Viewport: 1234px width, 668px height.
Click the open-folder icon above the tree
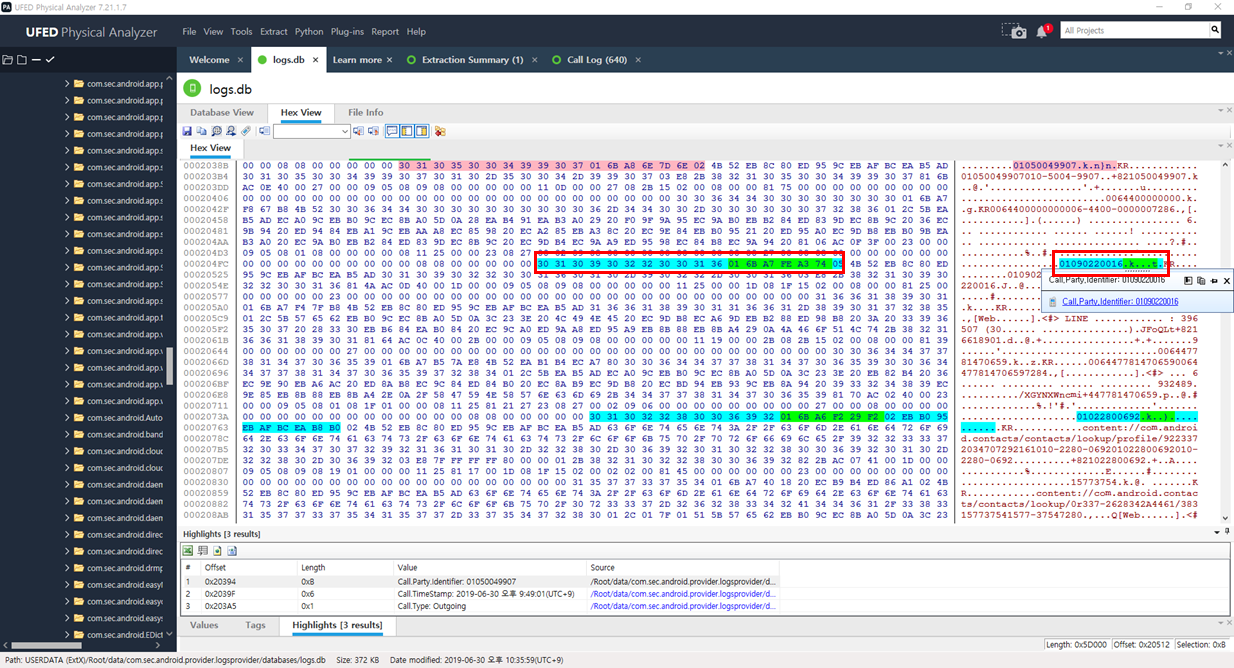pos(8,60)
